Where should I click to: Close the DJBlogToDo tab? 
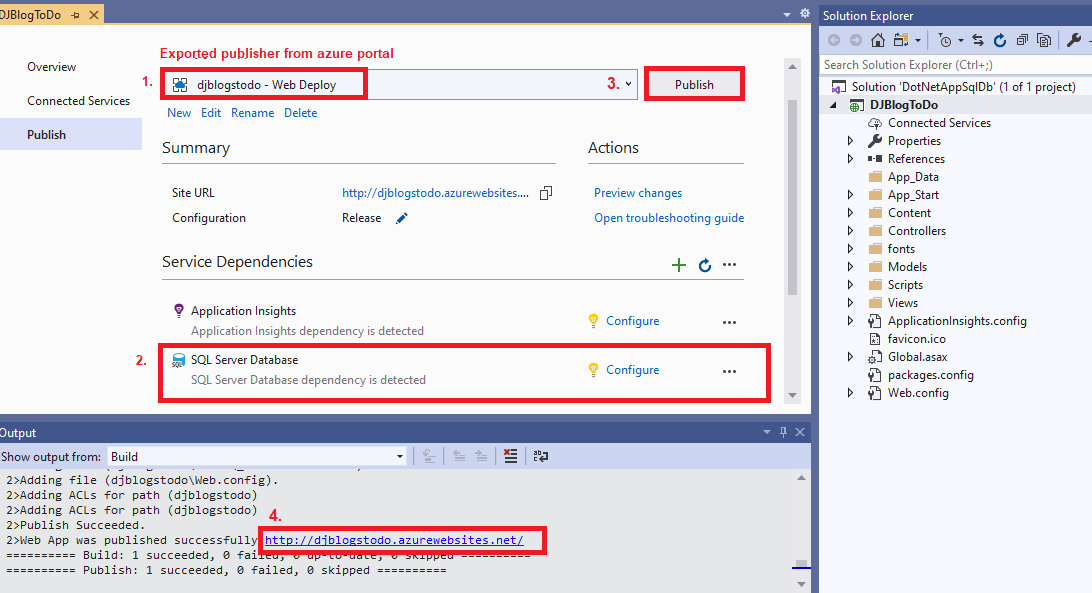[x=94, y=15]
